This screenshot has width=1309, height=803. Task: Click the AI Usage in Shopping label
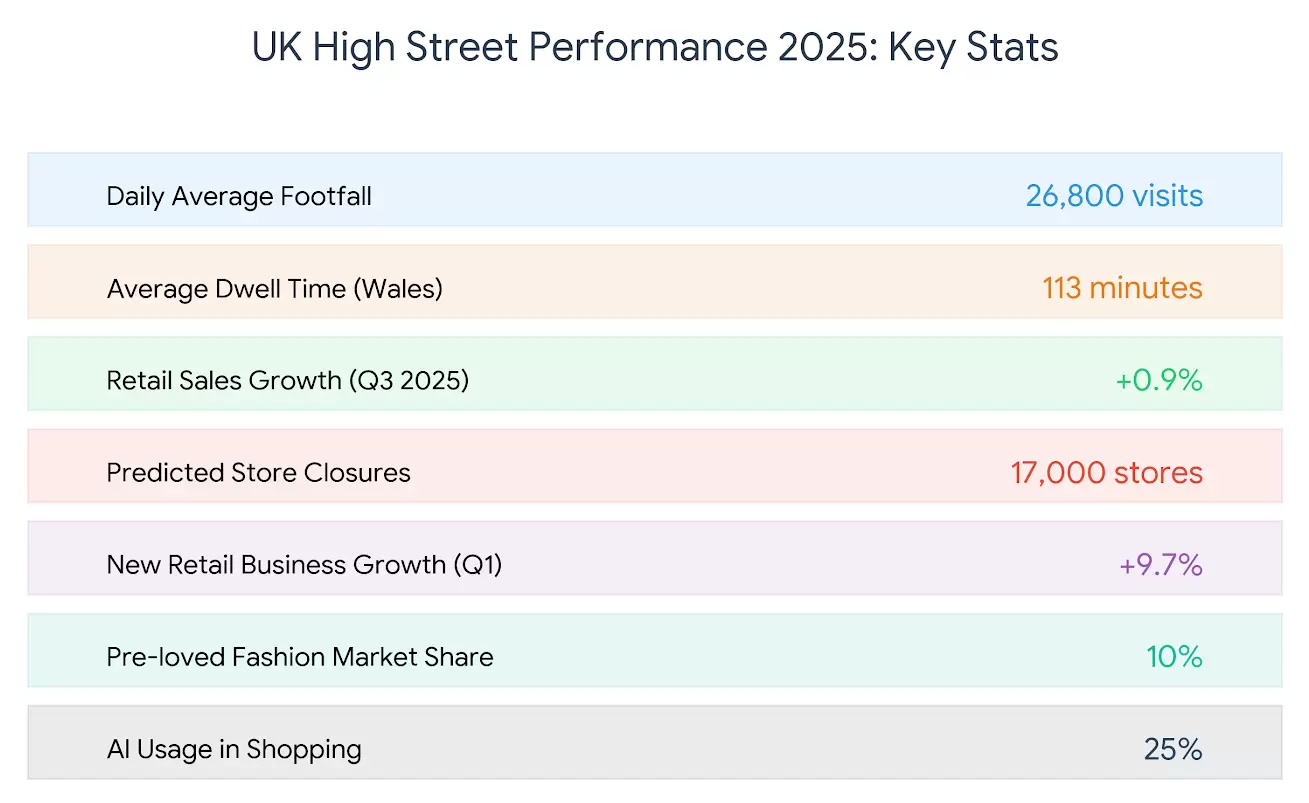pyautogui.click(x=234, y=749)
